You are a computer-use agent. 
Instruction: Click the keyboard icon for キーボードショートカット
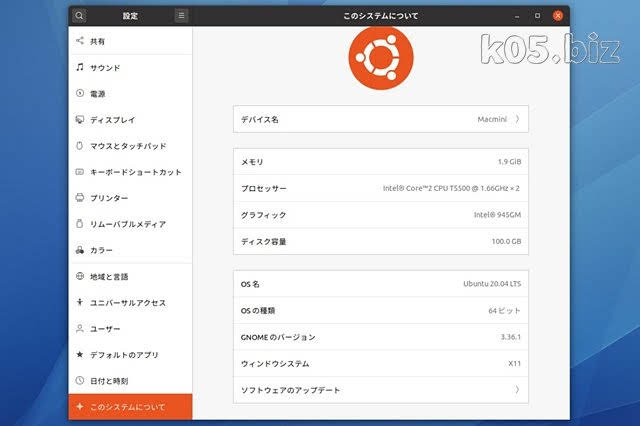(x=80, y=171)
